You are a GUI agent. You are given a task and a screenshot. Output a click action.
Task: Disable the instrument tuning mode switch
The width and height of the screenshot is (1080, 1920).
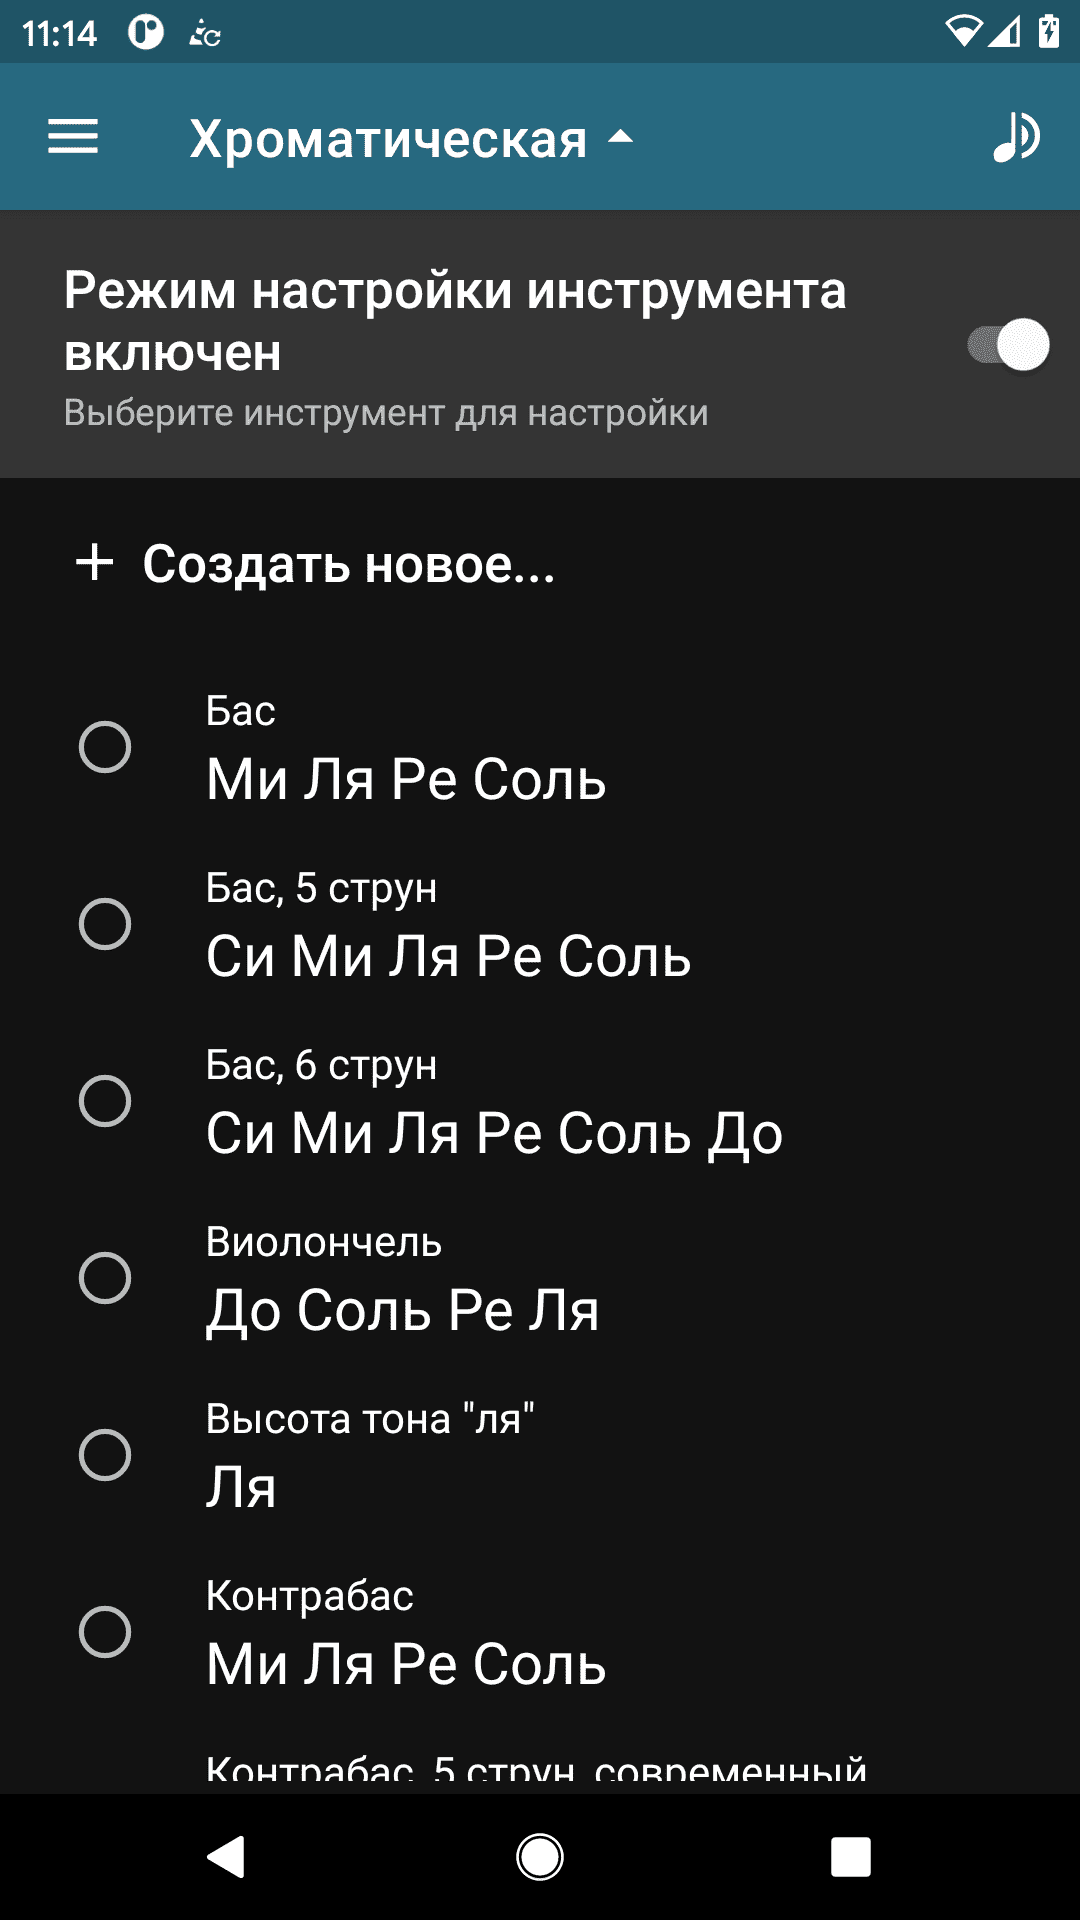click(x=1008, y=346)
